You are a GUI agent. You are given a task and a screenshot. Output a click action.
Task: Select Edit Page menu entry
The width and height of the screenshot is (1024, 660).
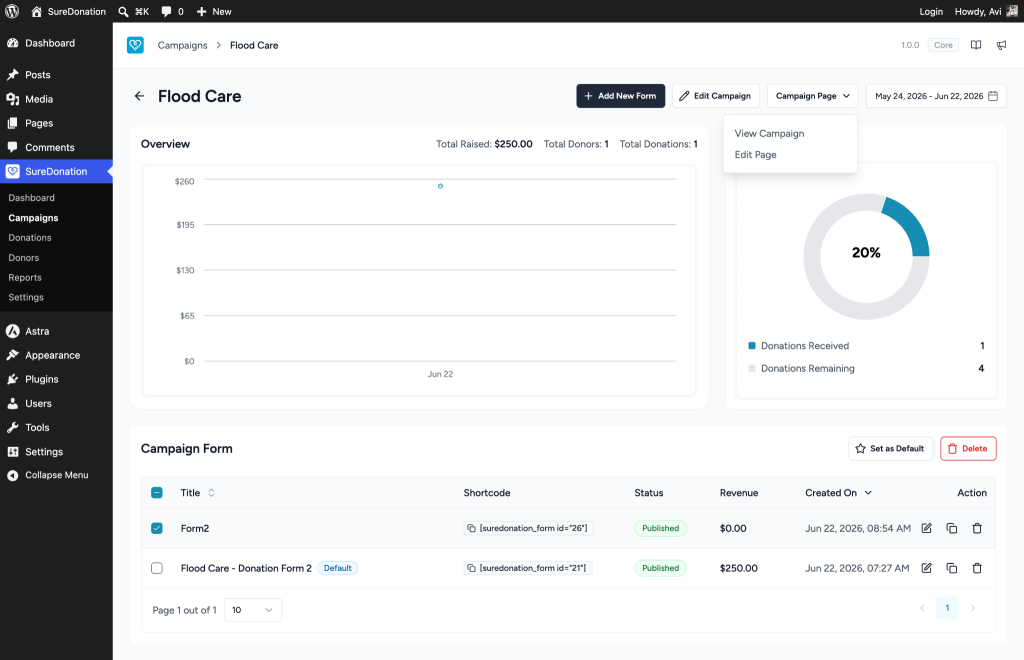pyautogui.click(x=756, y=155)
